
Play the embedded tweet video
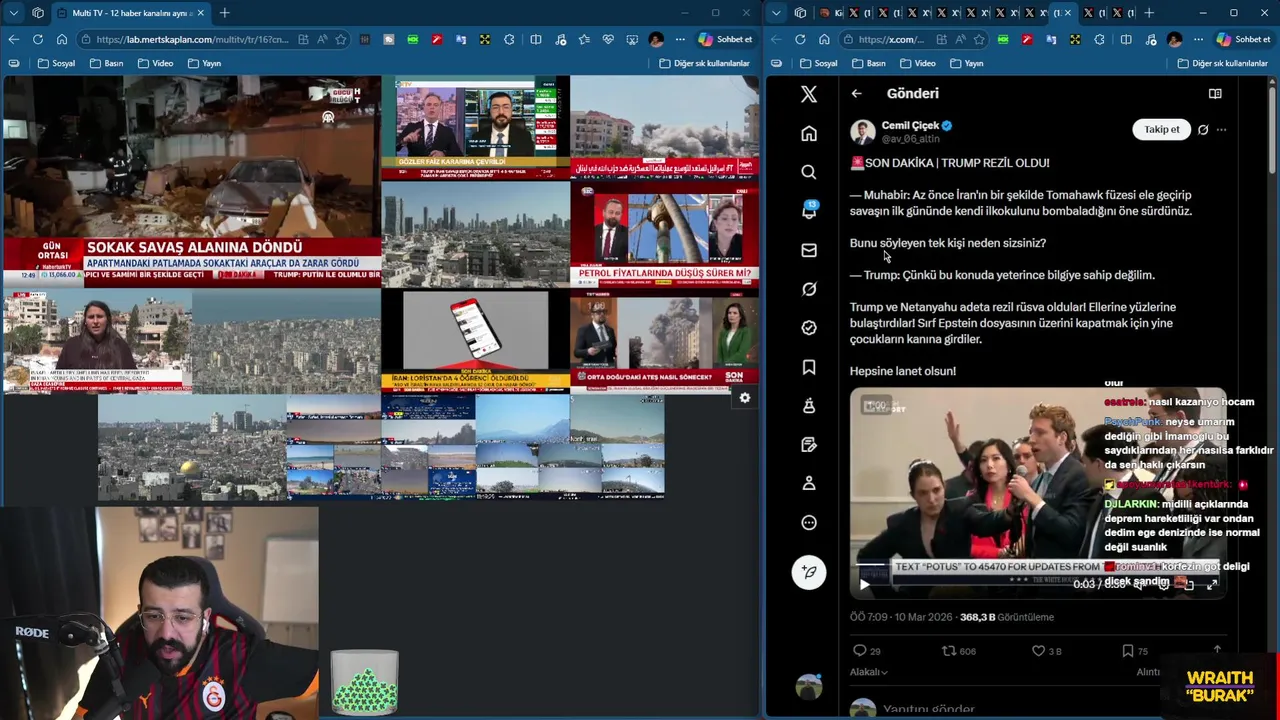(x=865, y=584)
